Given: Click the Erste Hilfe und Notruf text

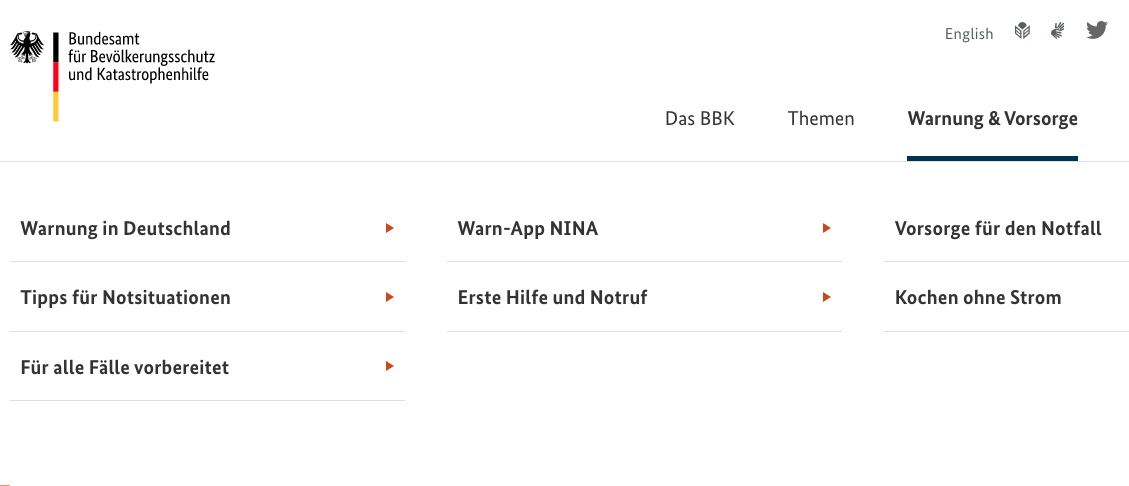Looking at the screenshot, I should [x=552, y=297].
